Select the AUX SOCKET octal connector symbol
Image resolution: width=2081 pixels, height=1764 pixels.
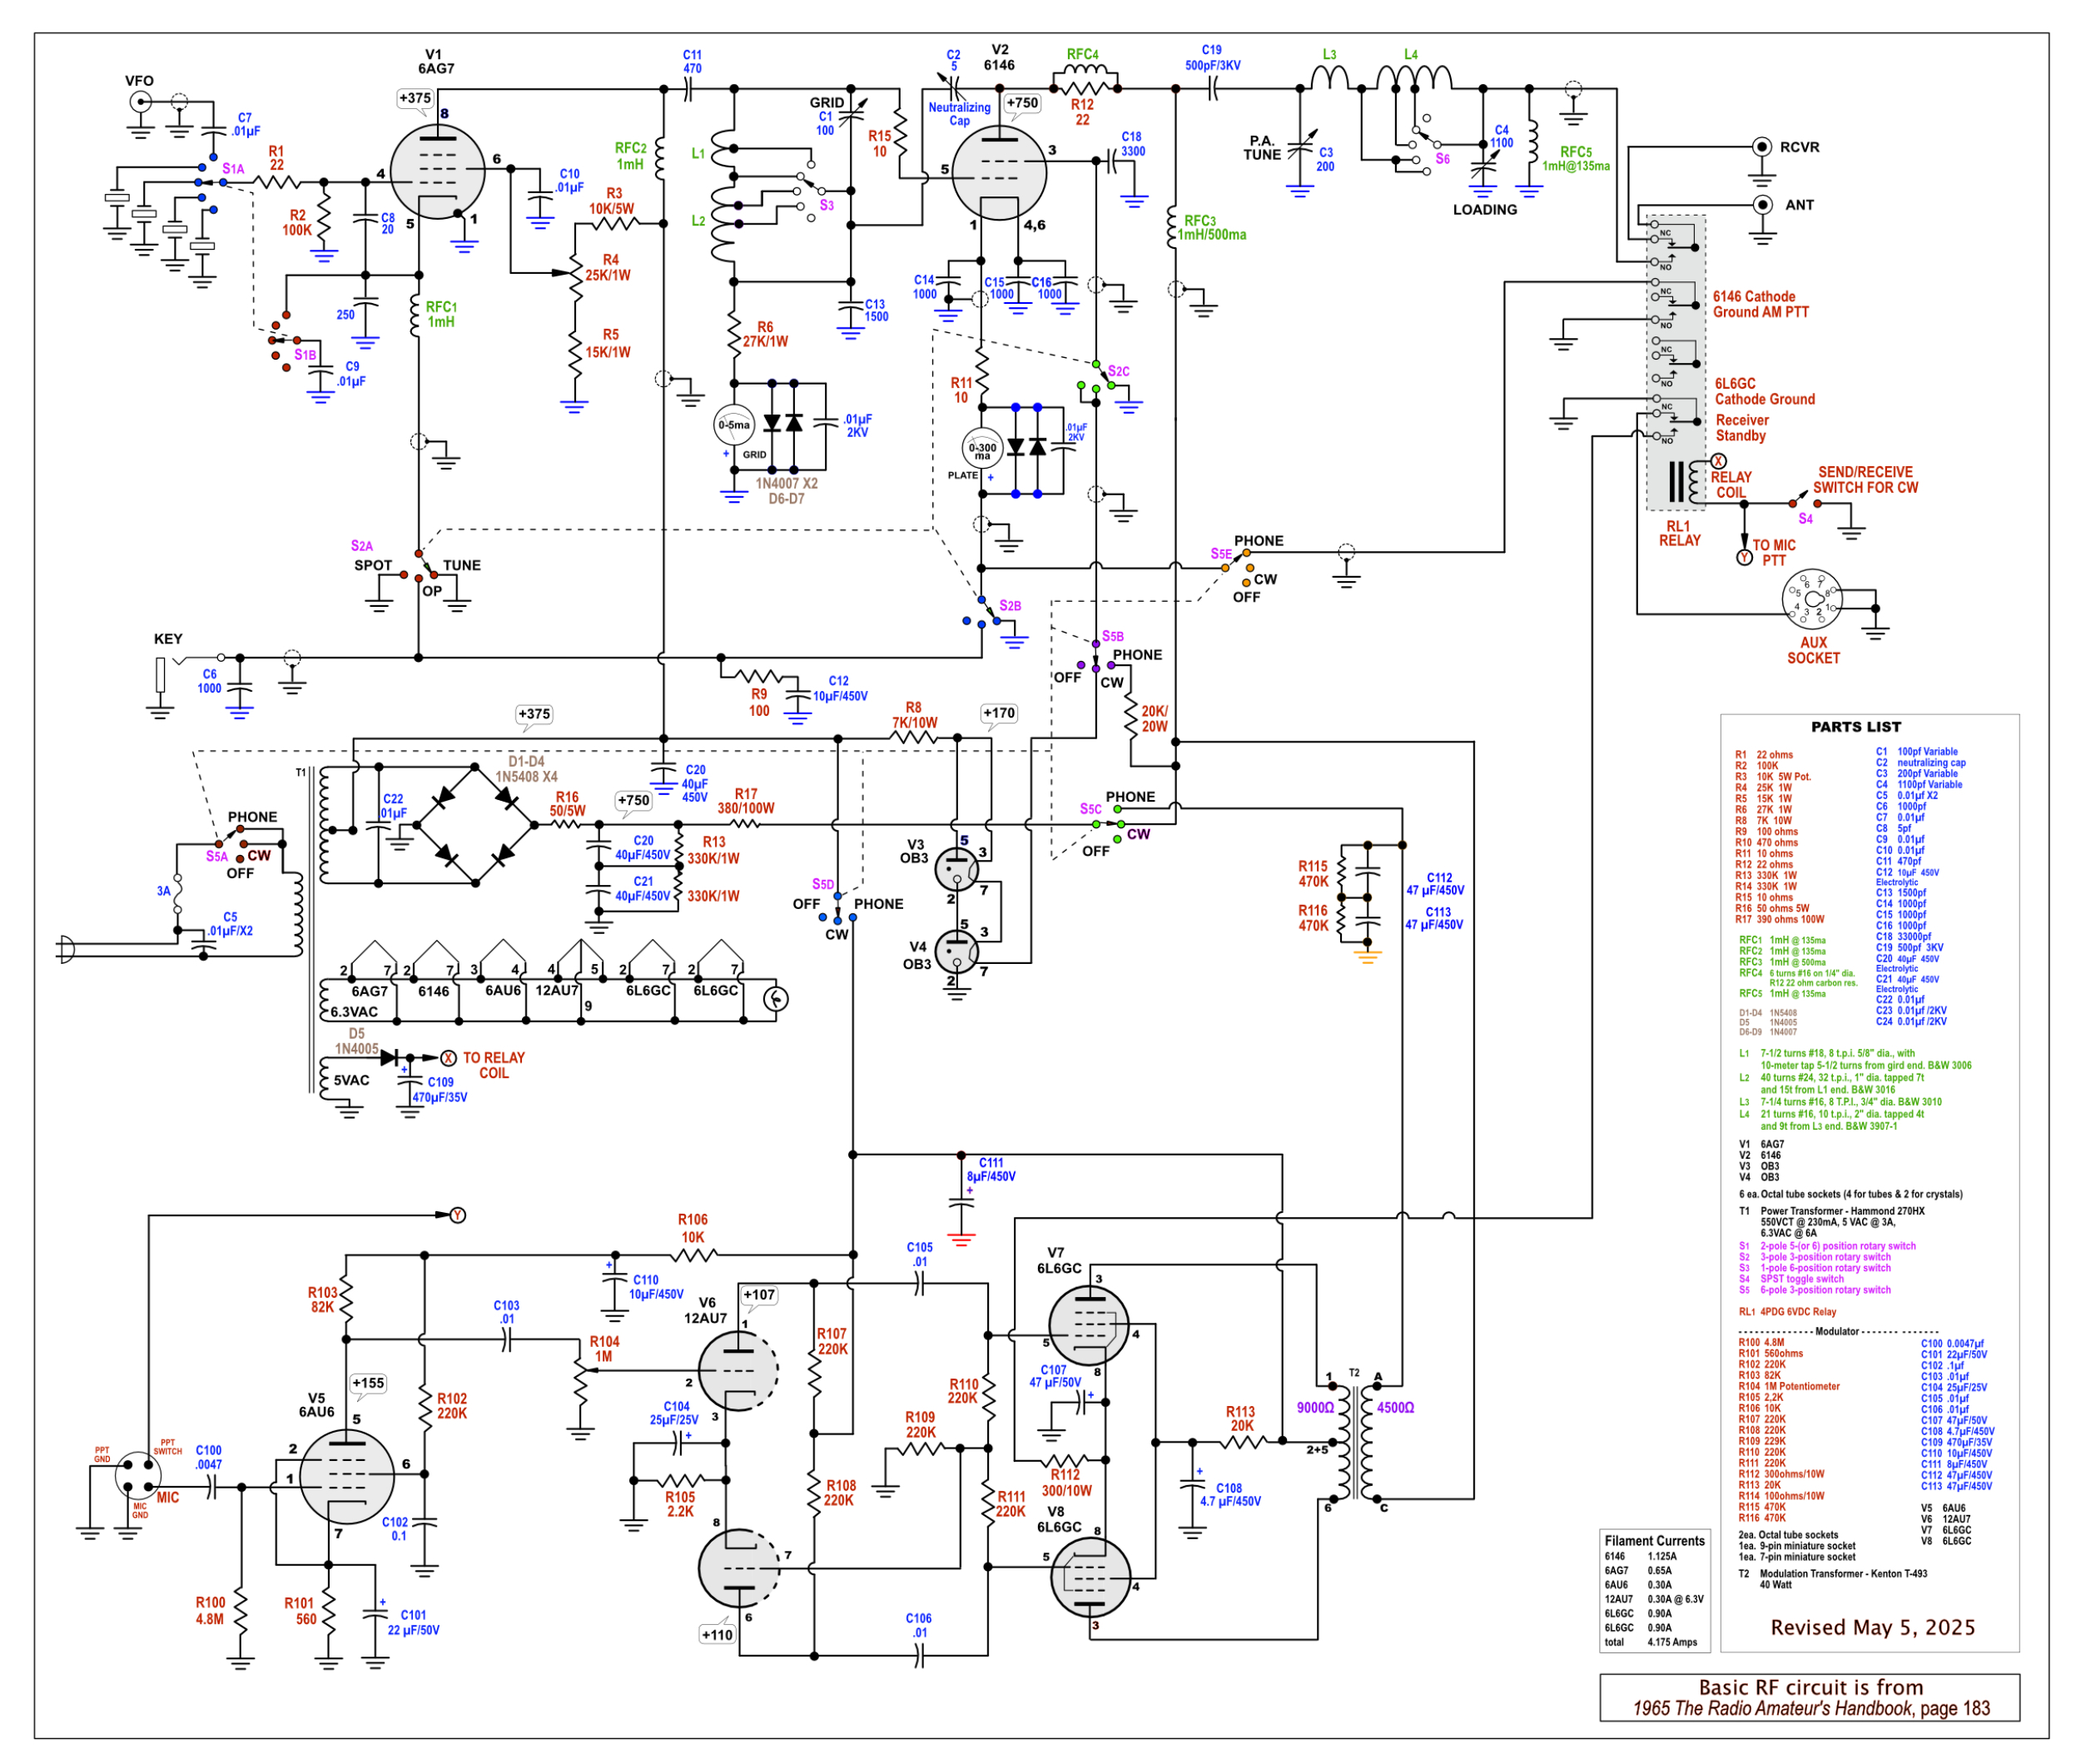click(1812, 599)
